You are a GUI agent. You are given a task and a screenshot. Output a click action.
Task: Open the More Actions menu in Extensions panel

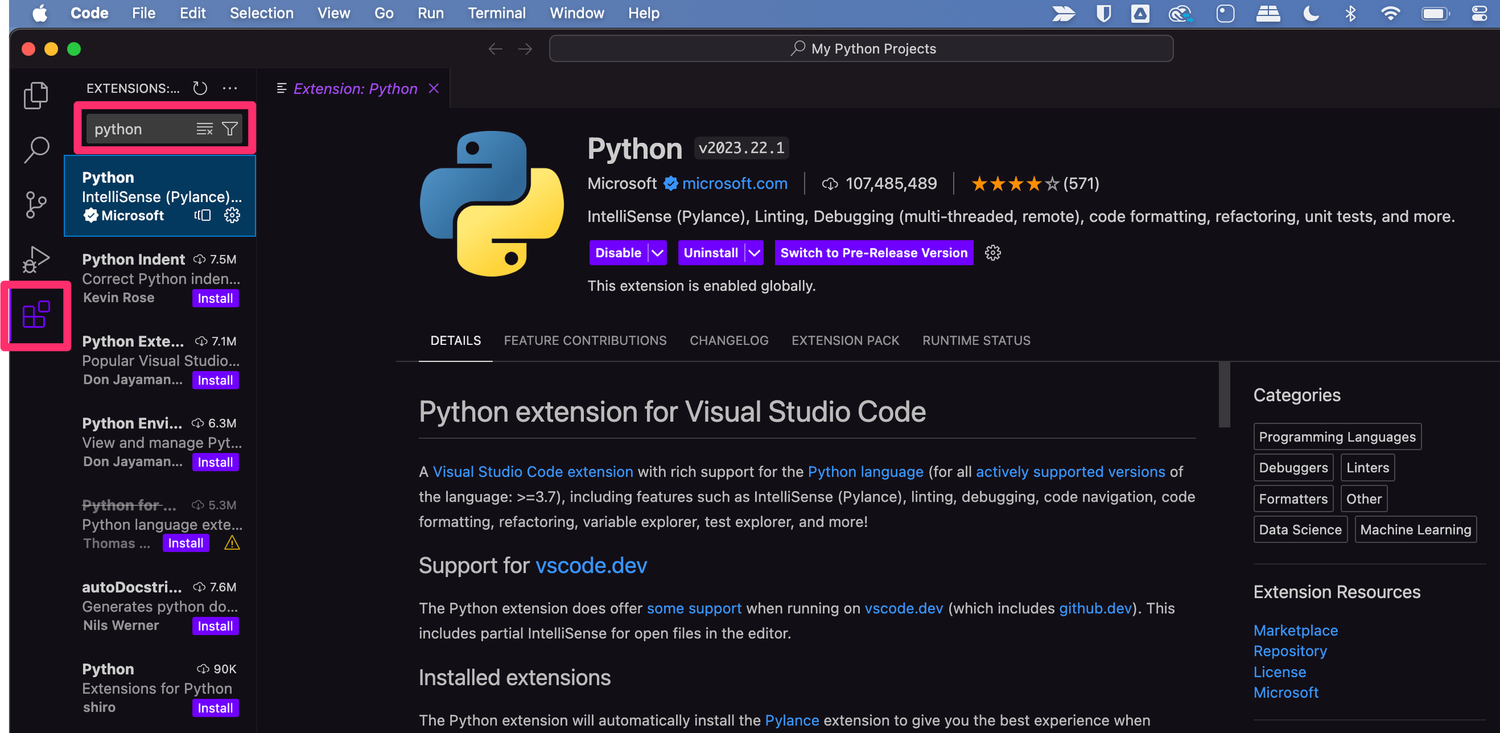(x=230, y=88)
